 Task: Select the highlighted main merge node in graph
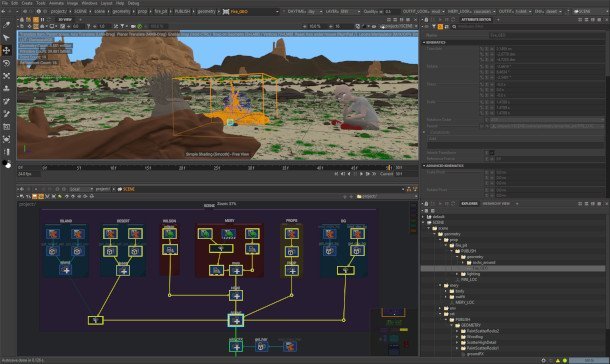click(x=236, y=321)
